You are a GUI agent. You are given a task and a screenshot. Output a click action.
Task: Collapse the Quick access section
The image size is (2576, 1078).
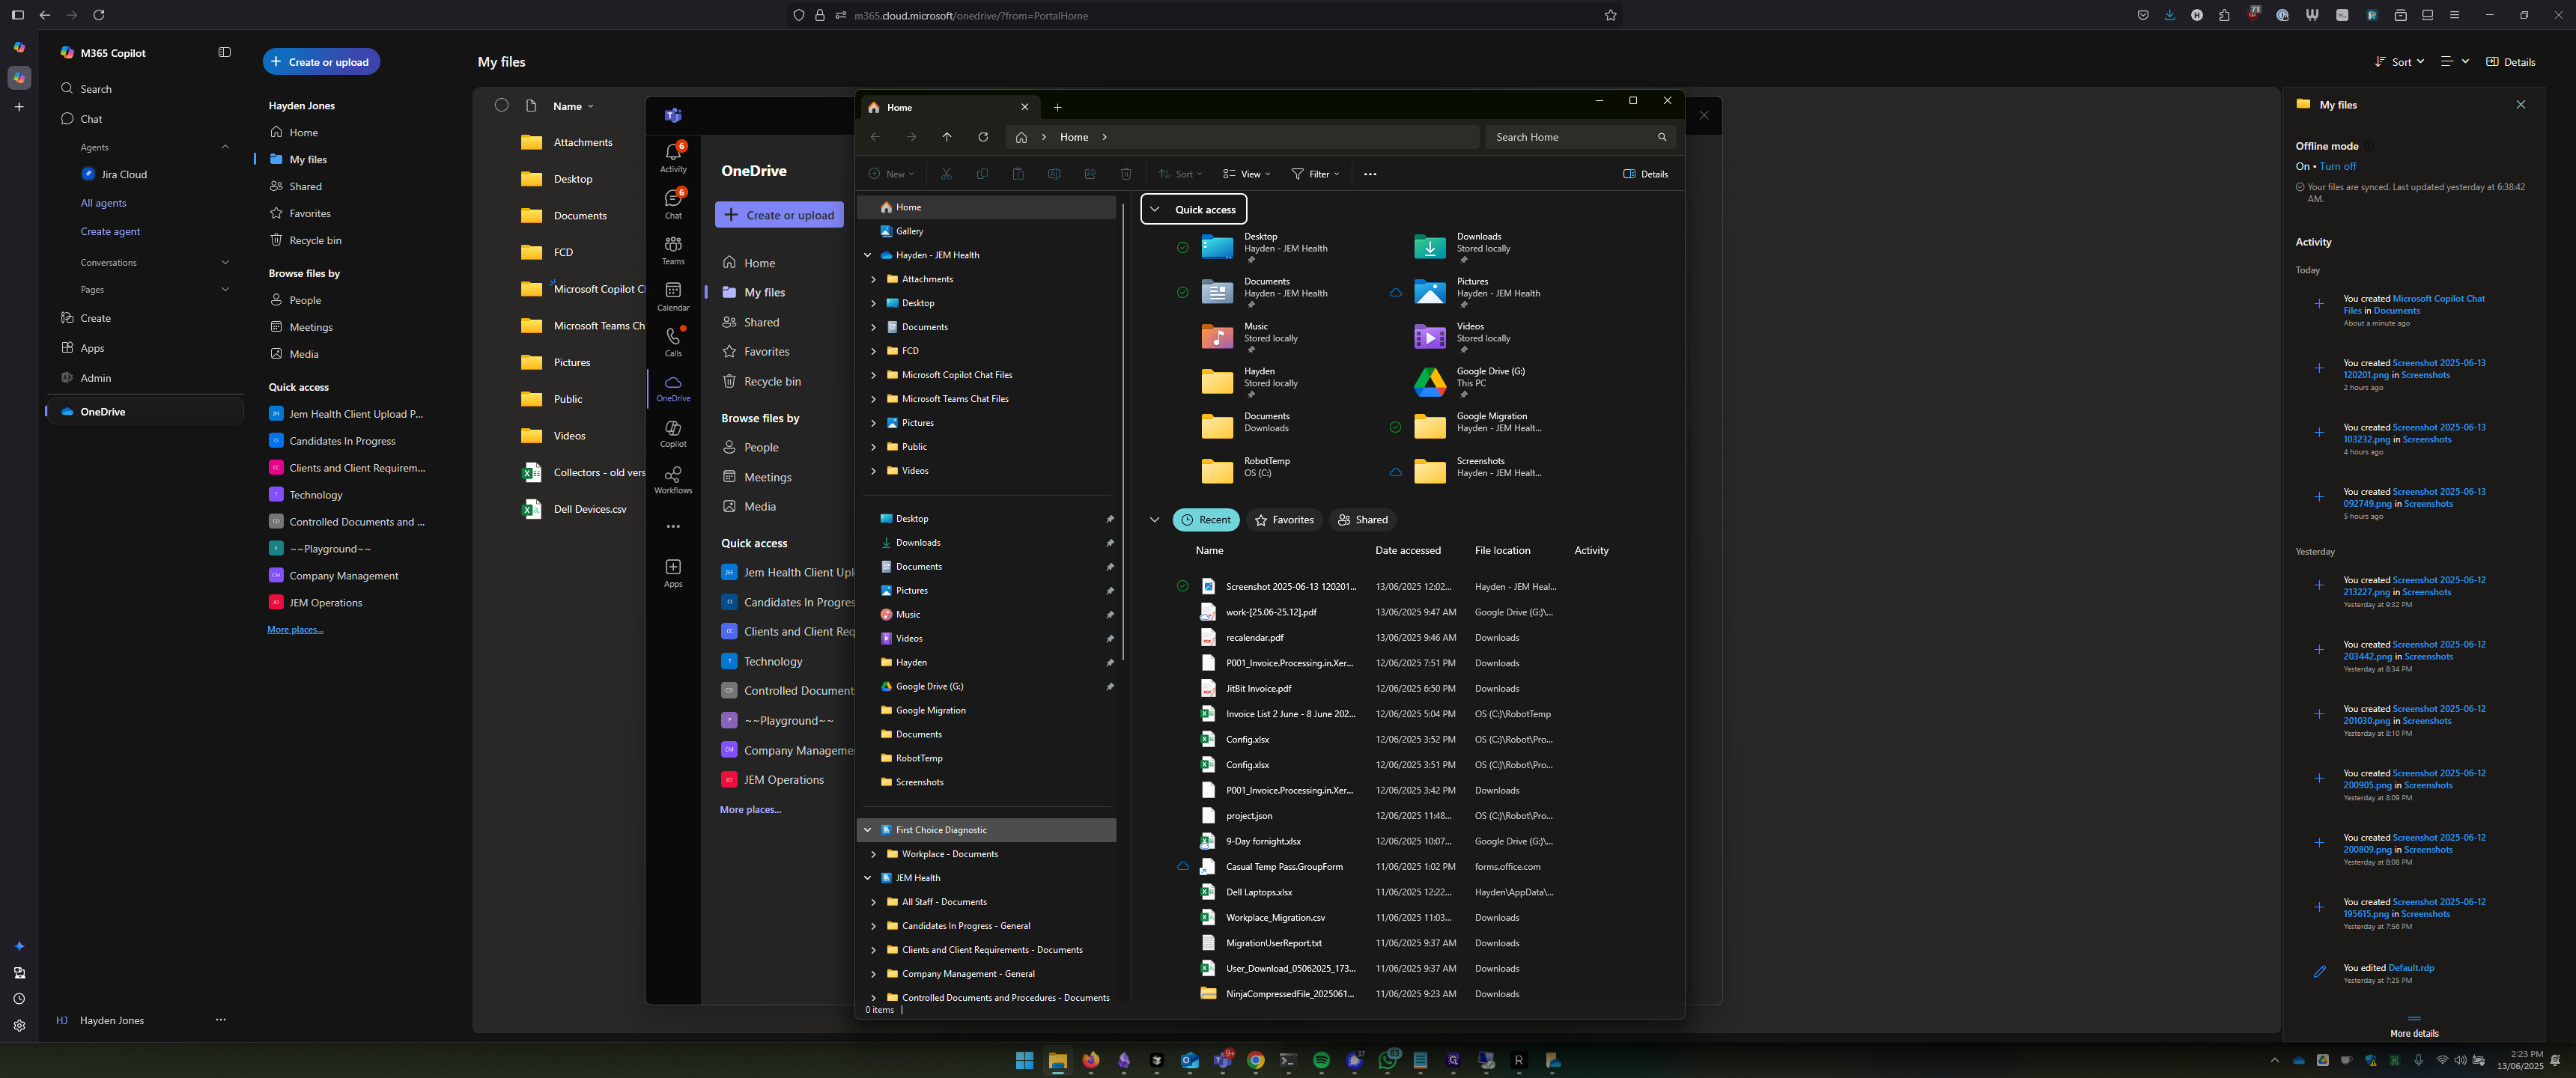pyautogui.click(x=1155, y=209)
